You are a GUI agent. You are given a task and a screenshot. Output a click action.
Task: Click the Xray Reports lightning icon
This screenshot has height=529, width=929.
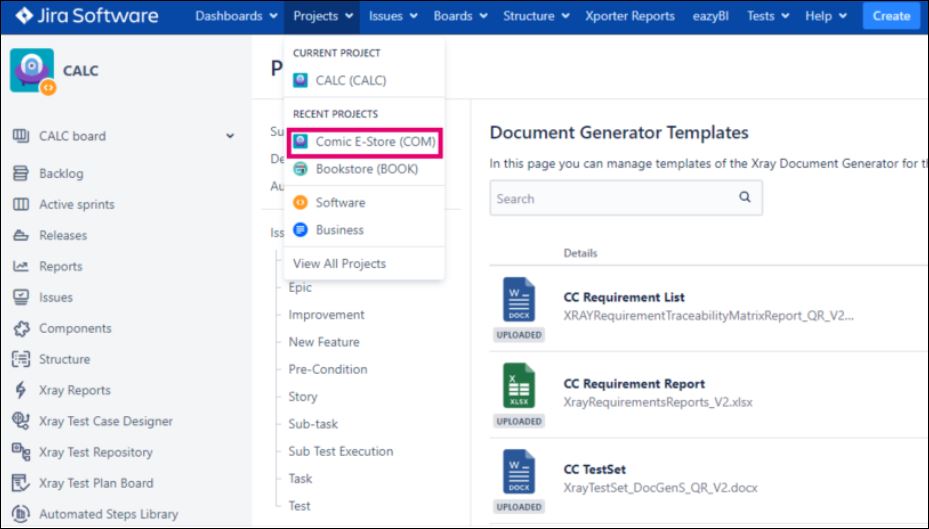click(x=20, y=390)
